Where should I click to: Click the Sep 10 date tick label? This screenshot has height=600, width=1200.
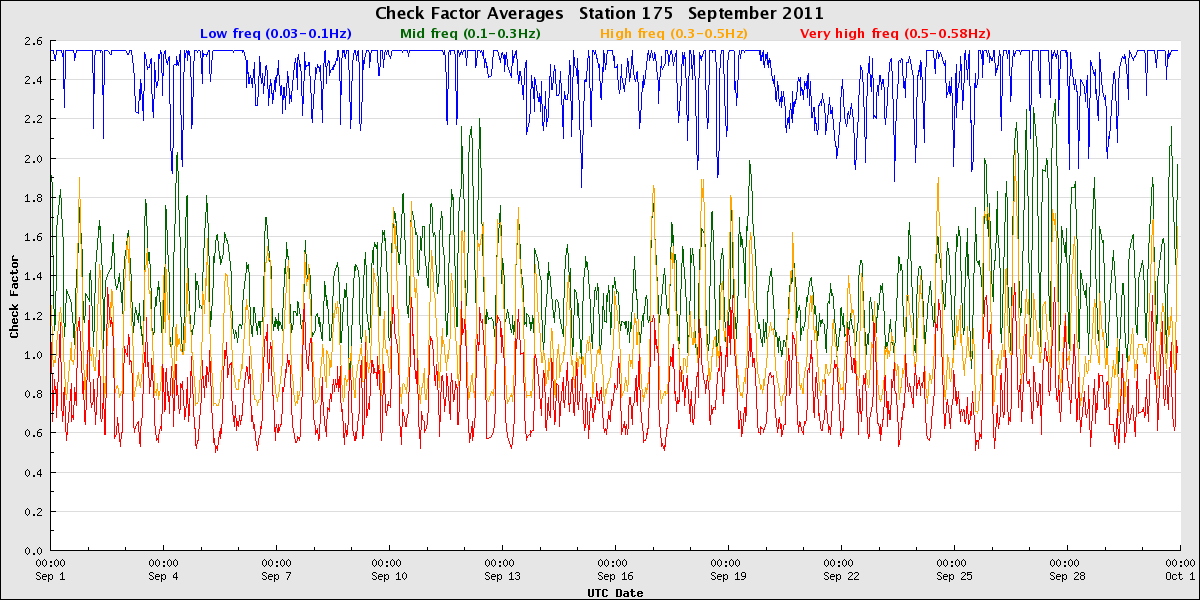(389, 577)
